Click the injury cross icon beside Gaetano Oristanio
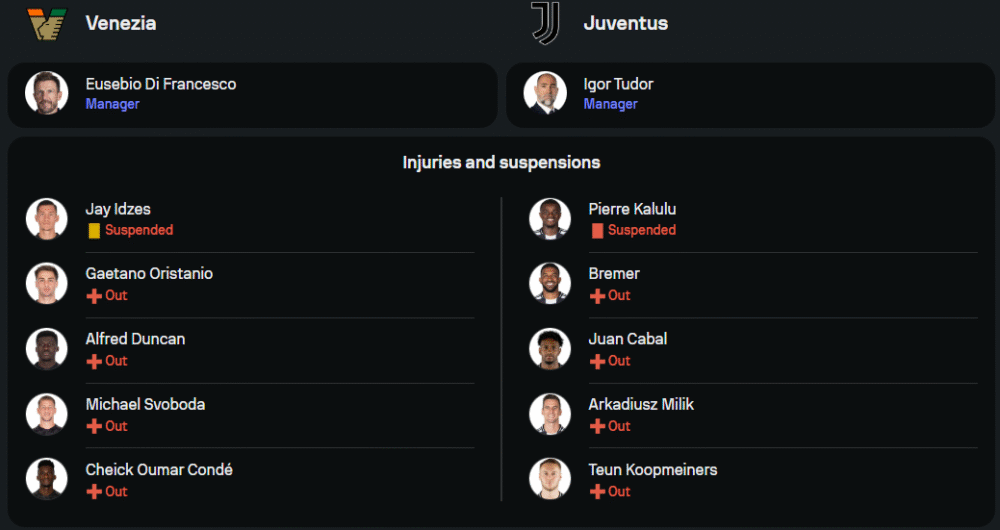 click(94, 296)
